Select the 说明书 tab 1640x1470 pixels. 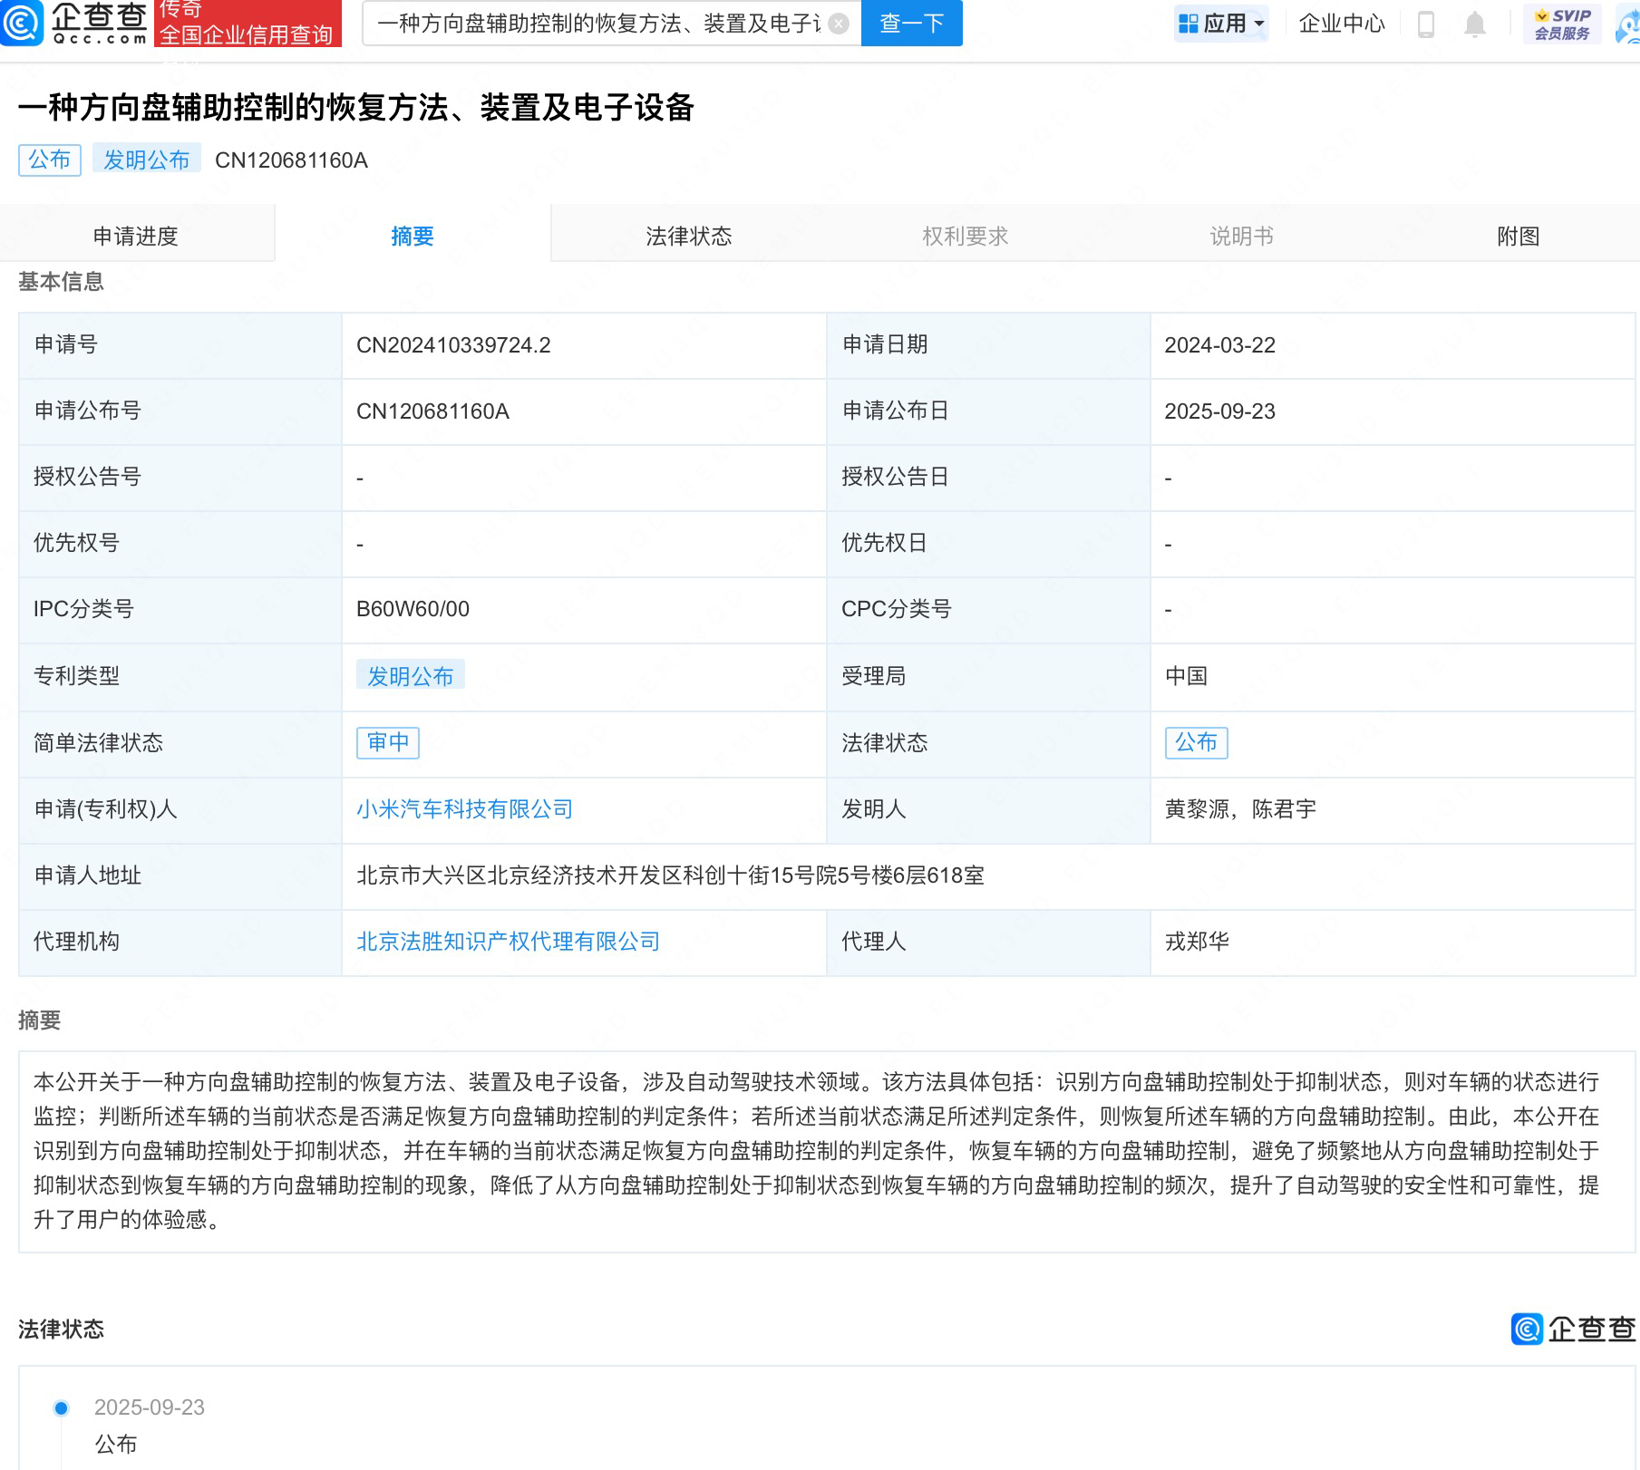click(1241, 235)
